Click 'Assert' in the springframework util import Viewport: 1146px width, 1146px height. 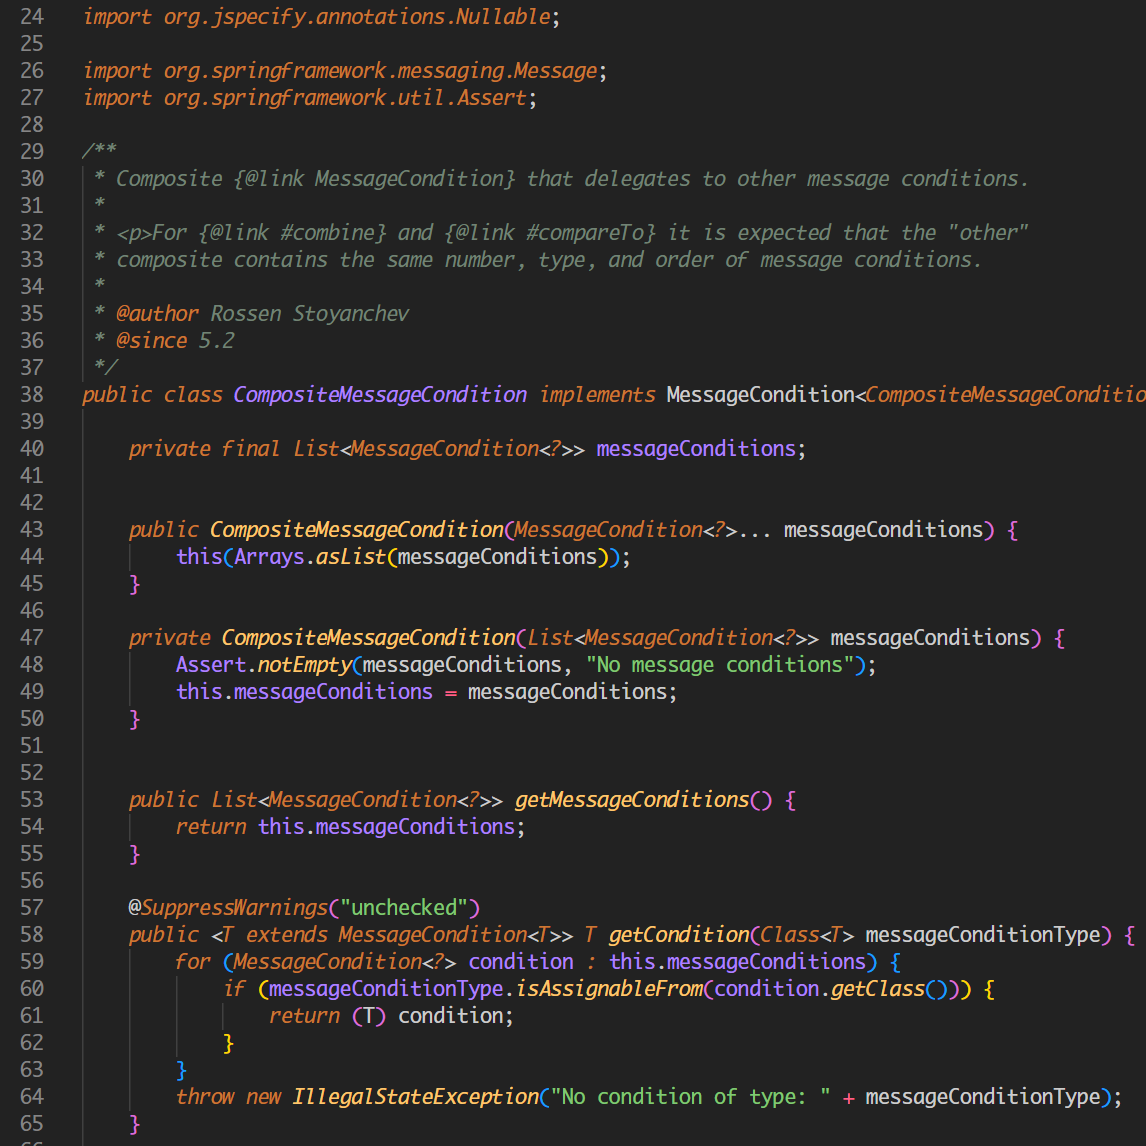pos(491,97)
